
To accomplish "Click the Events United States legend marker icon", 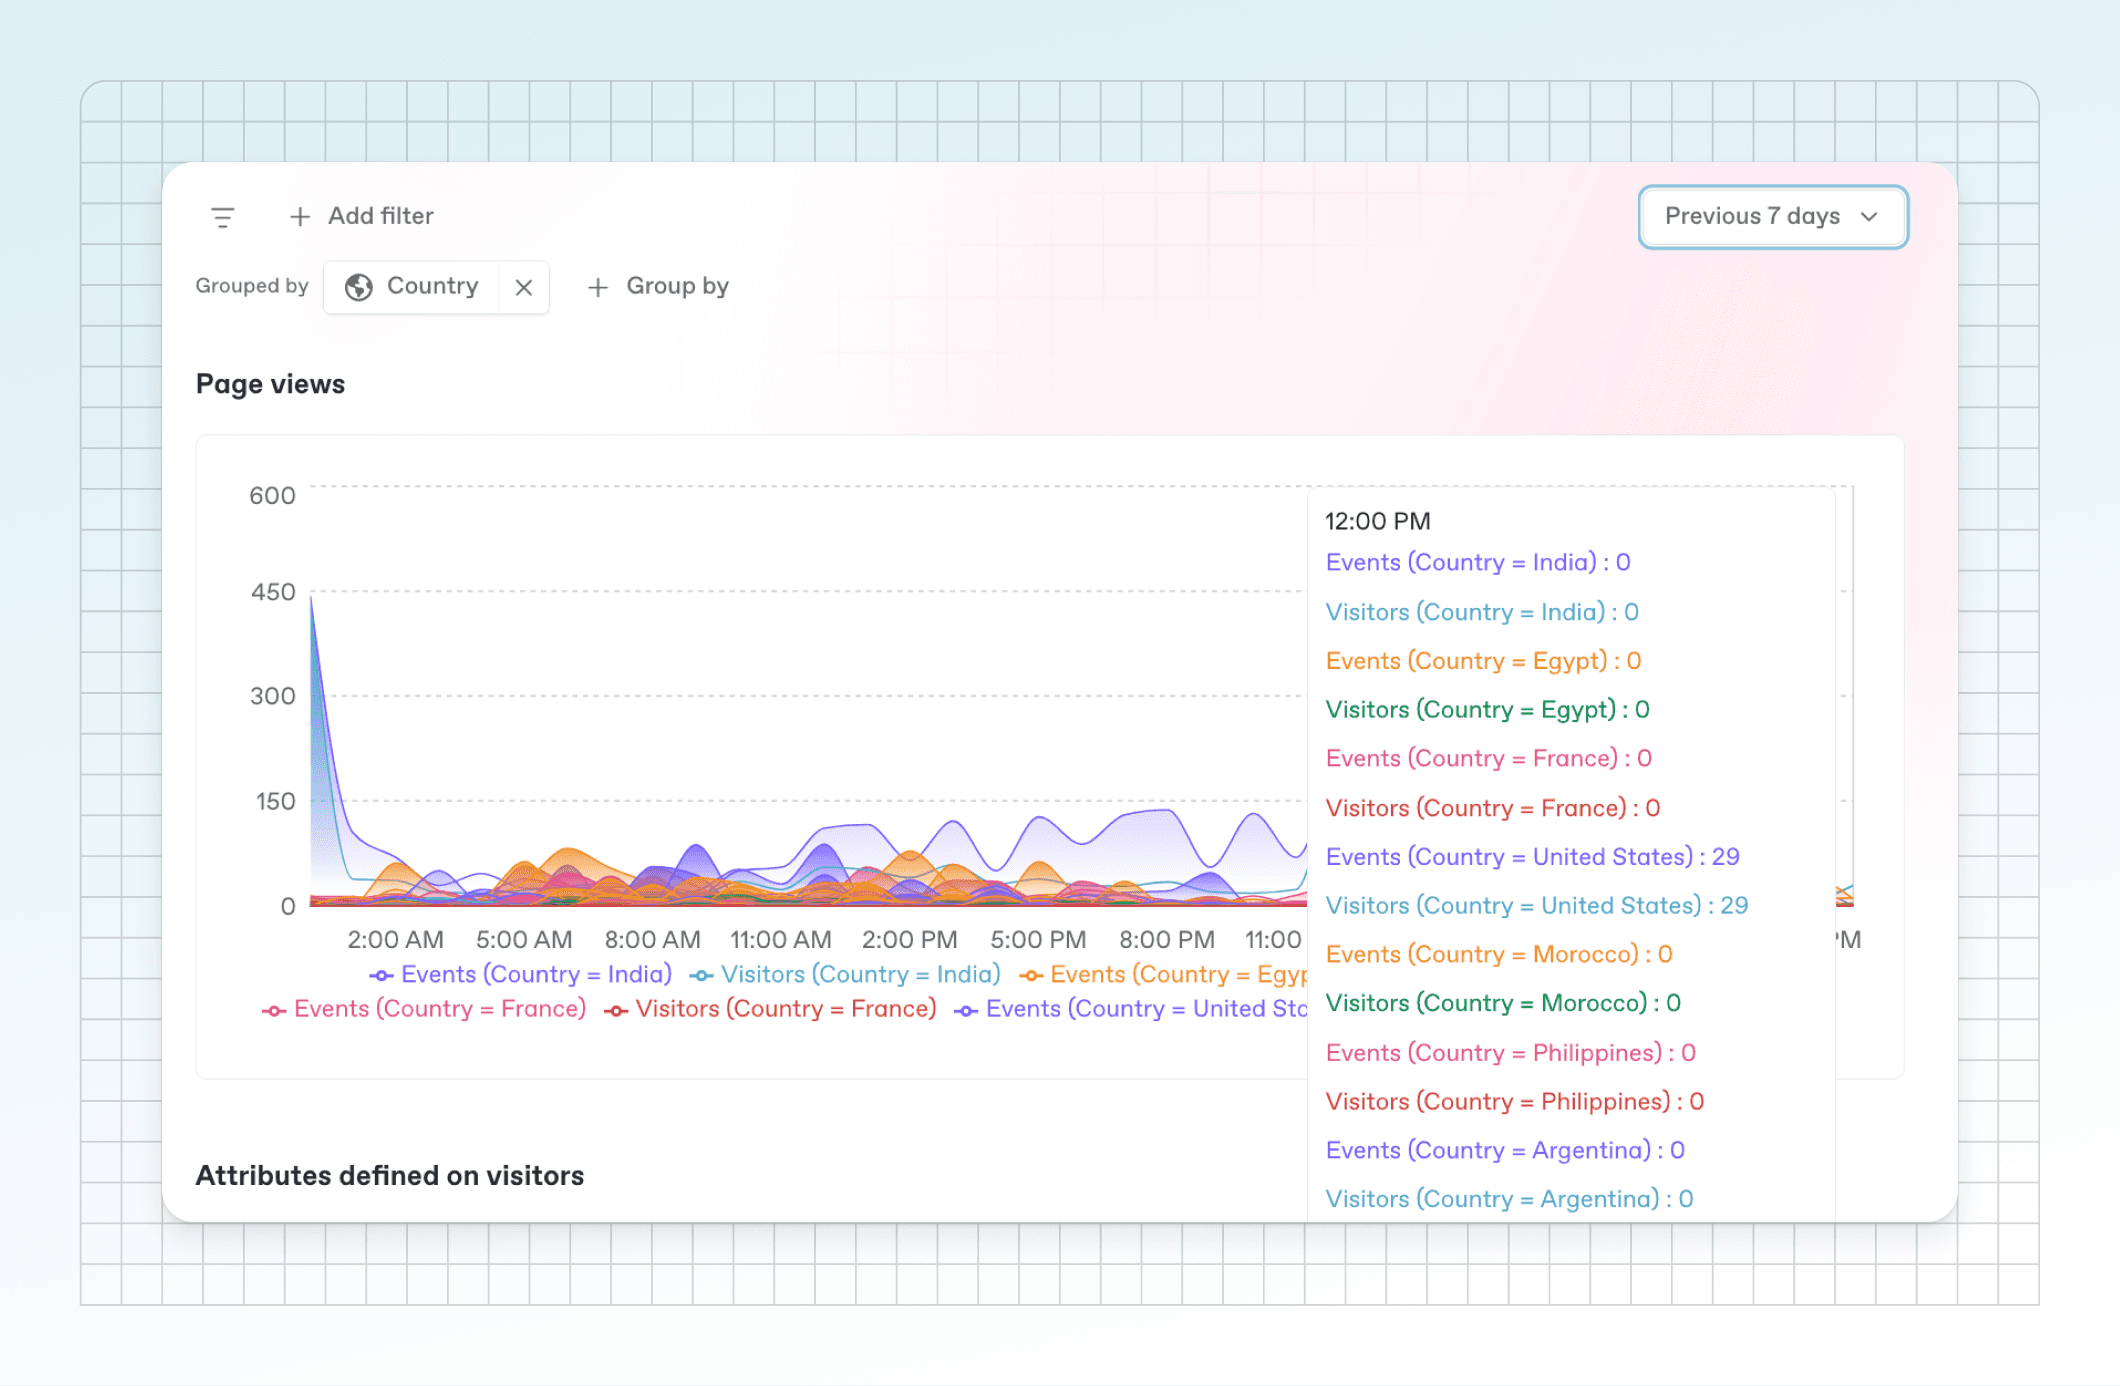I will pos(966,1010).
